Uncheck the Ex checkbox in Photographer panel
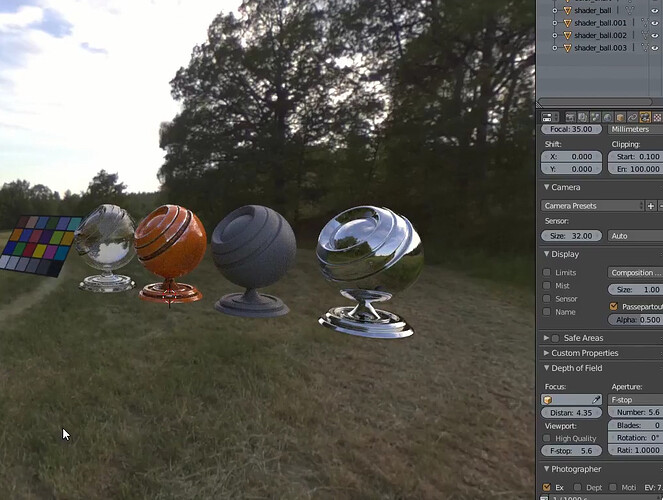 546,487
